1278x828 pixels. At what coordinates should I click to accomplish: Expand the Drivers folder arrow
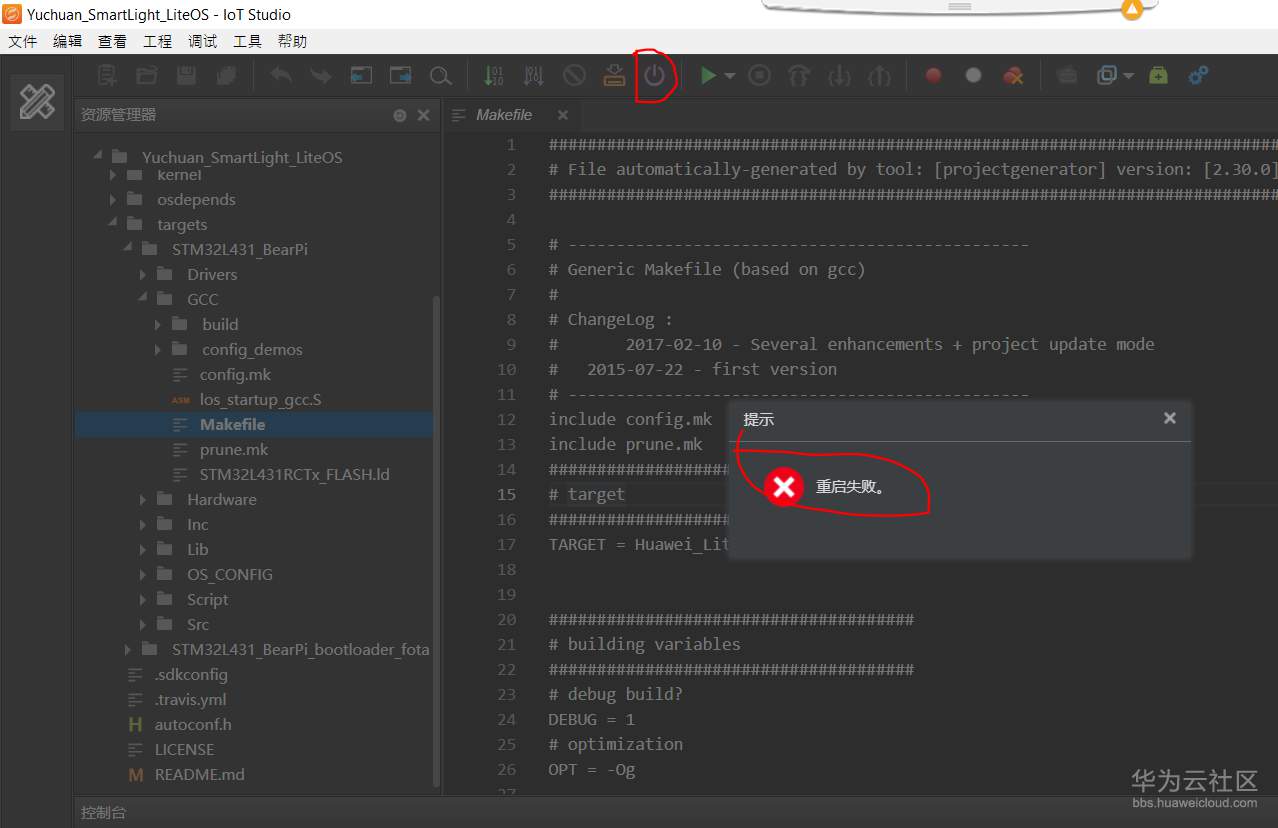click(x=142, y=274)
